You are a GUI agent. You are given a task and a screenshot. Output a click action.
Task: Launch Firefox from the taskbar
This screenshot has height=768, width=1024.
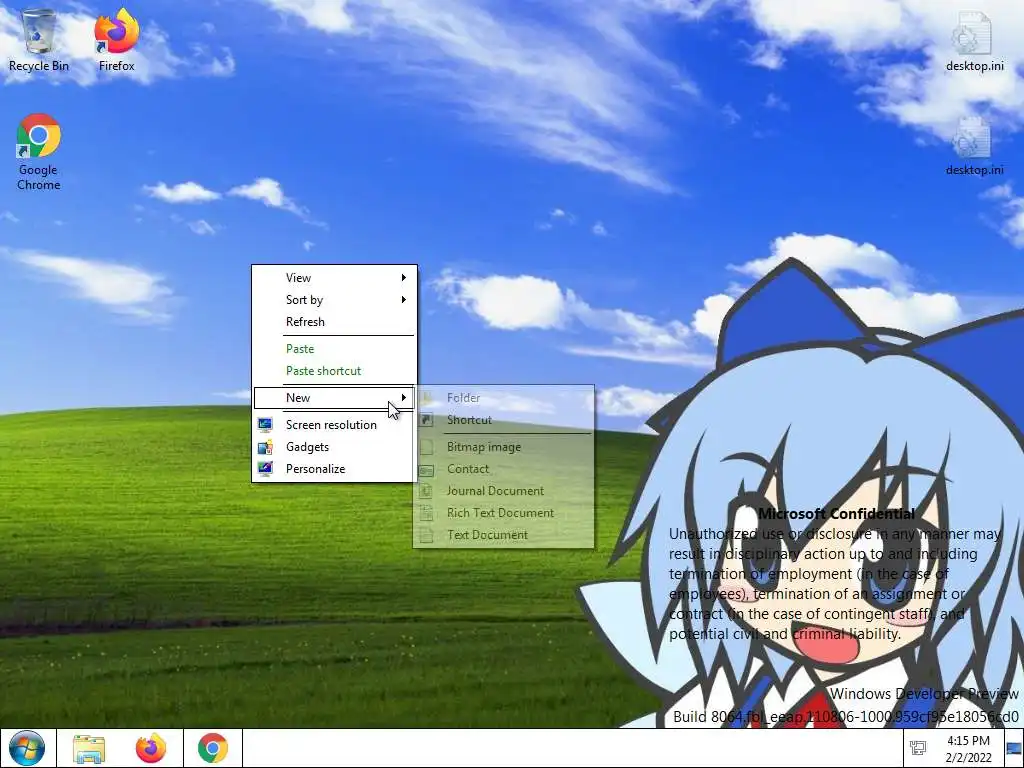click(x=151, y=748)
